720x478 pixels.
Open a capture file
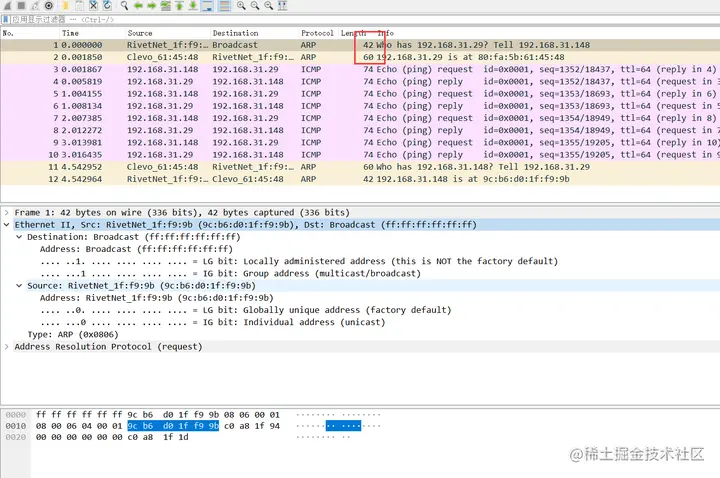(x=65, y=6)
